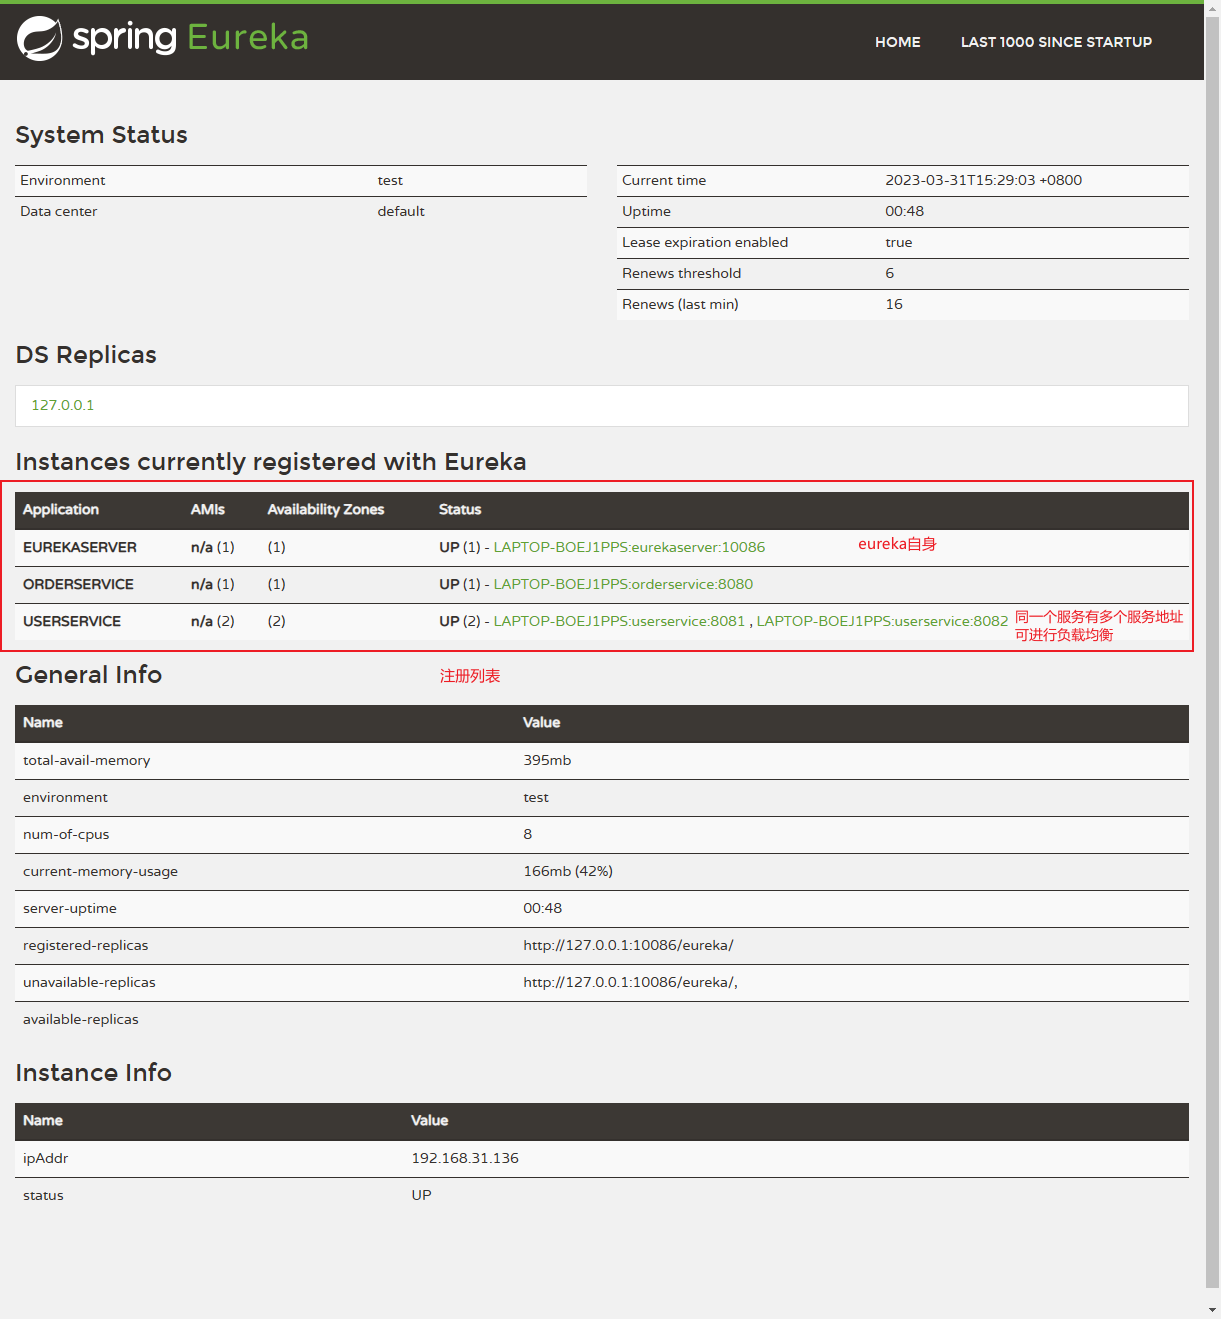
Task: Click the scrollbar down arrow
Action: [x=1212, y=1309]
